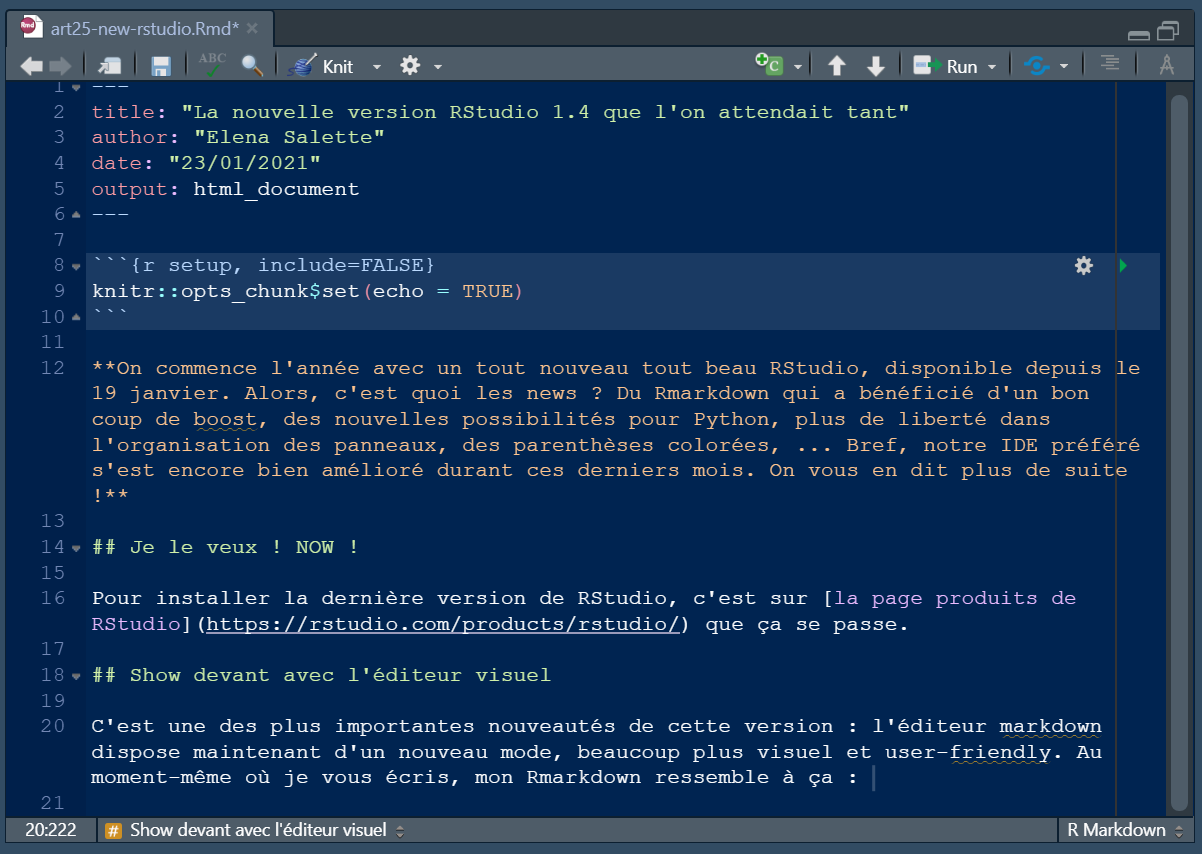The width and height of the screenshot is (1202, 854).
Task: Expand the Run options dropdown arrow
Action: [992, 67]
